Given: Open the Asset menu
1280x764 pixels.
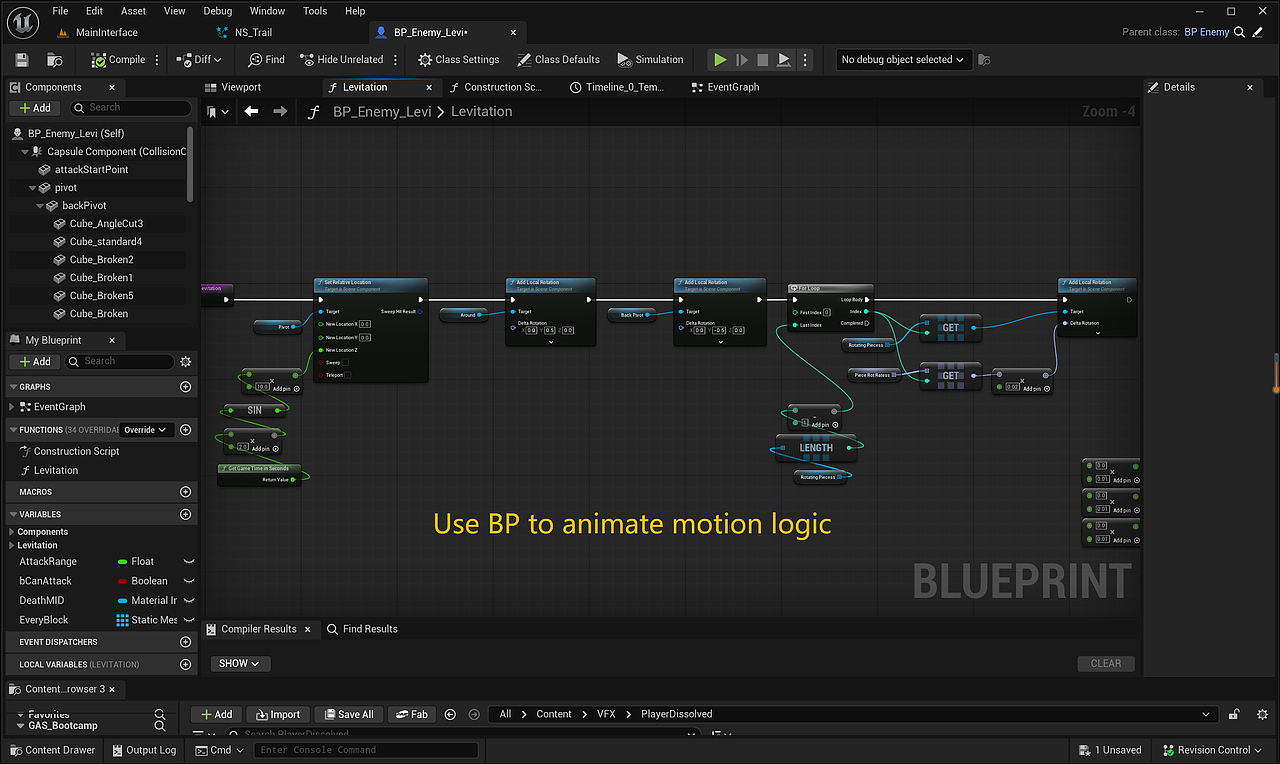Looking at the screenshot, I should [133, 11].
